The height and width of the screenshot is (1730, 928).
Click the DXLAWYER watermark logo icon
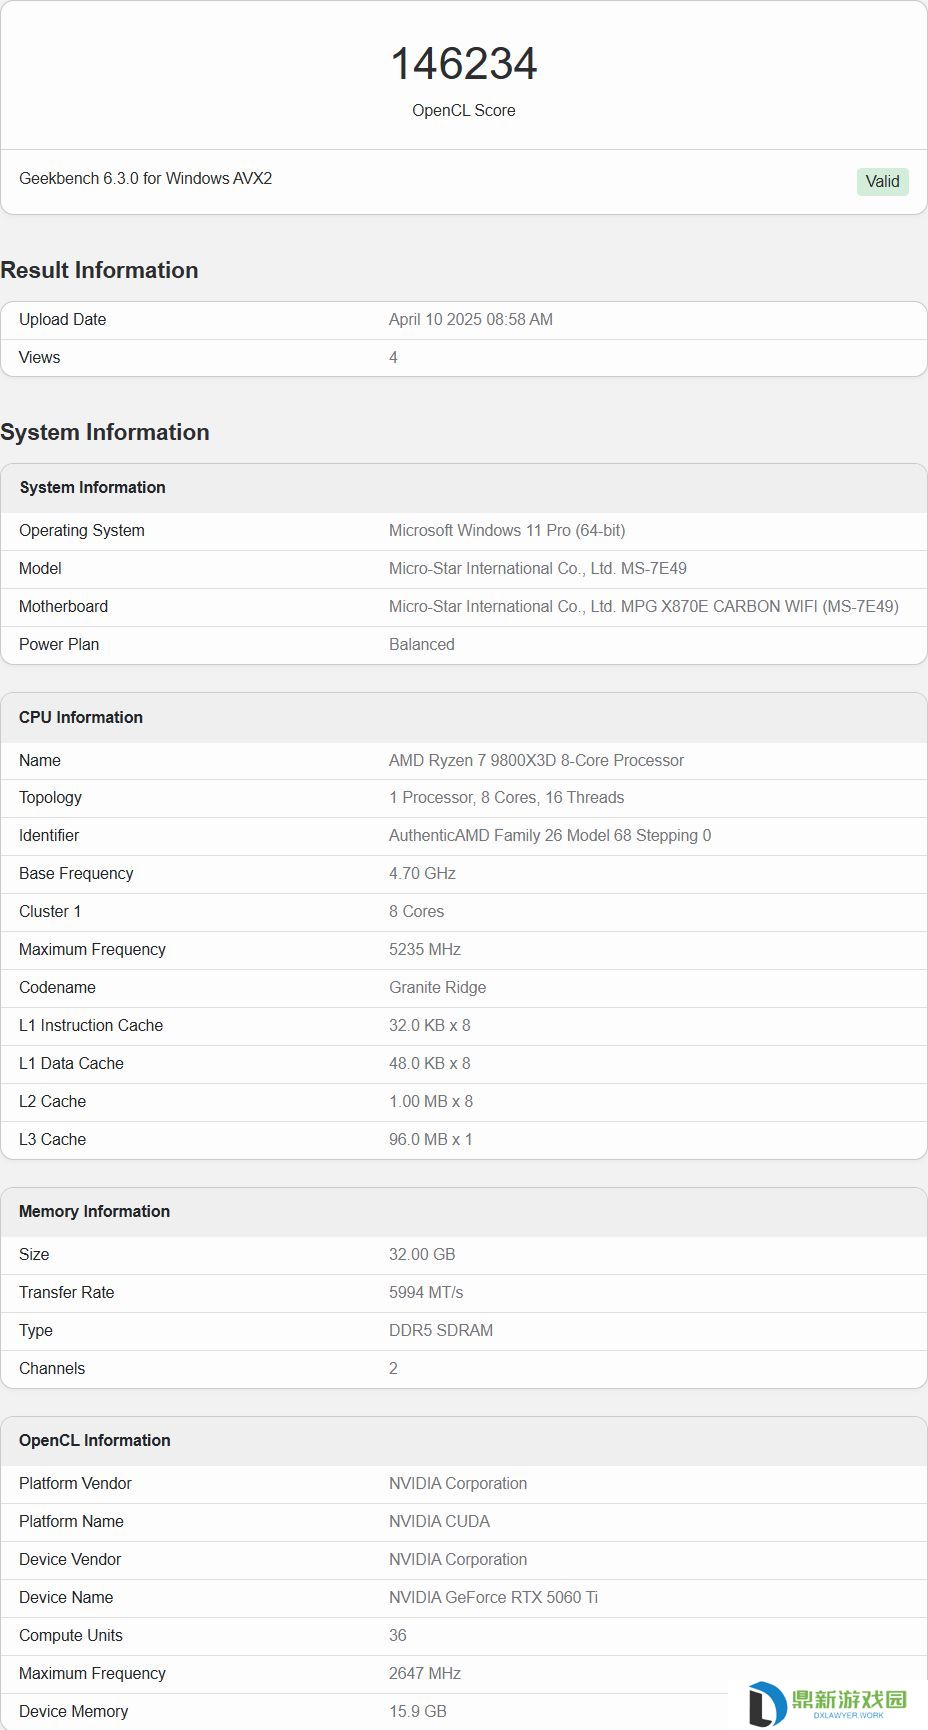pos(767,1703)
